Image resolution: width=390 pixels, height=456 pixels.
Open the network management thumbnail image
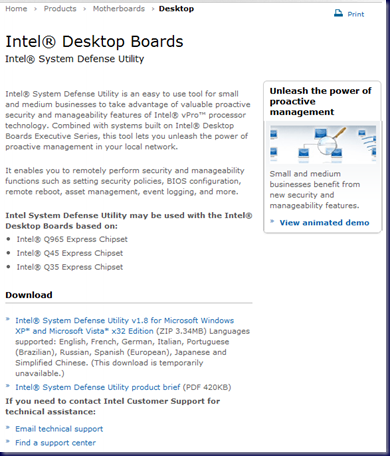tap(323, 145)
